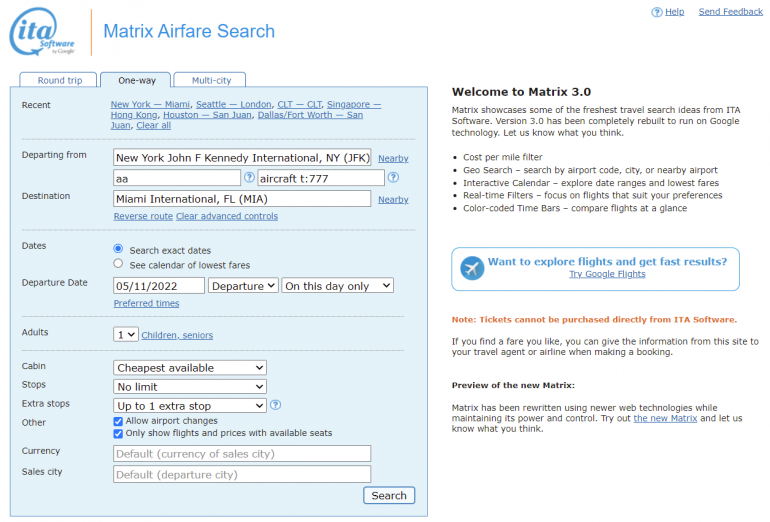Click help icon beside the 'aa' routing field

click(x=249, y=178)
